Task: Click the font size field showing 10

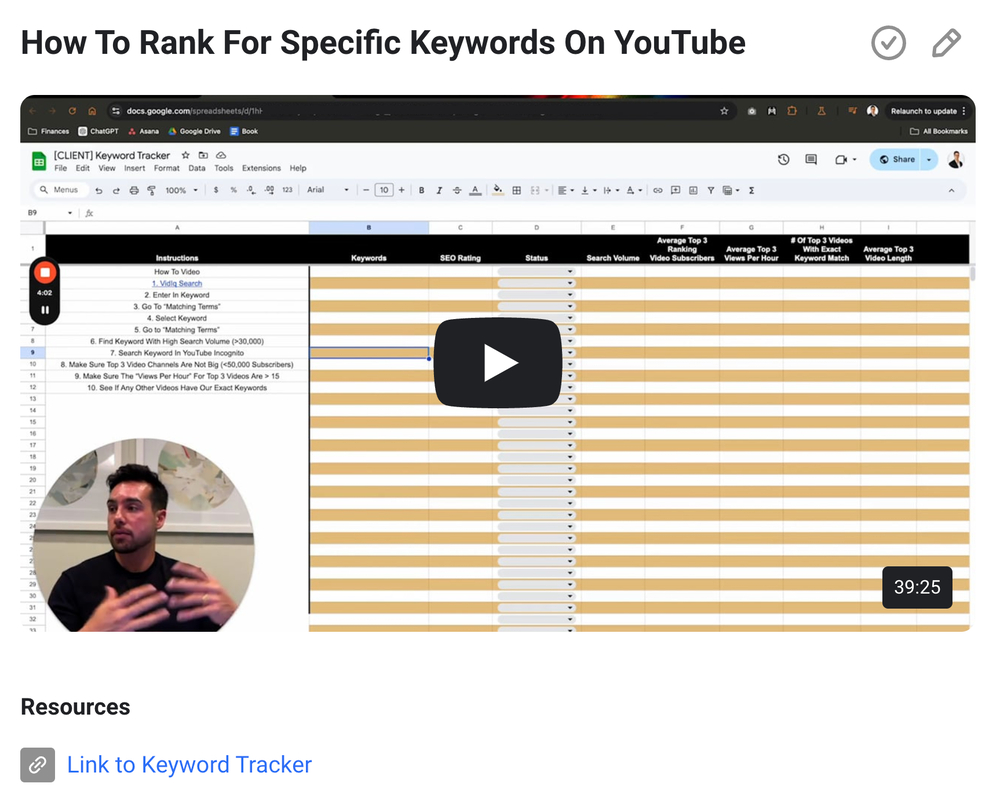Action: tap(384, 190)
